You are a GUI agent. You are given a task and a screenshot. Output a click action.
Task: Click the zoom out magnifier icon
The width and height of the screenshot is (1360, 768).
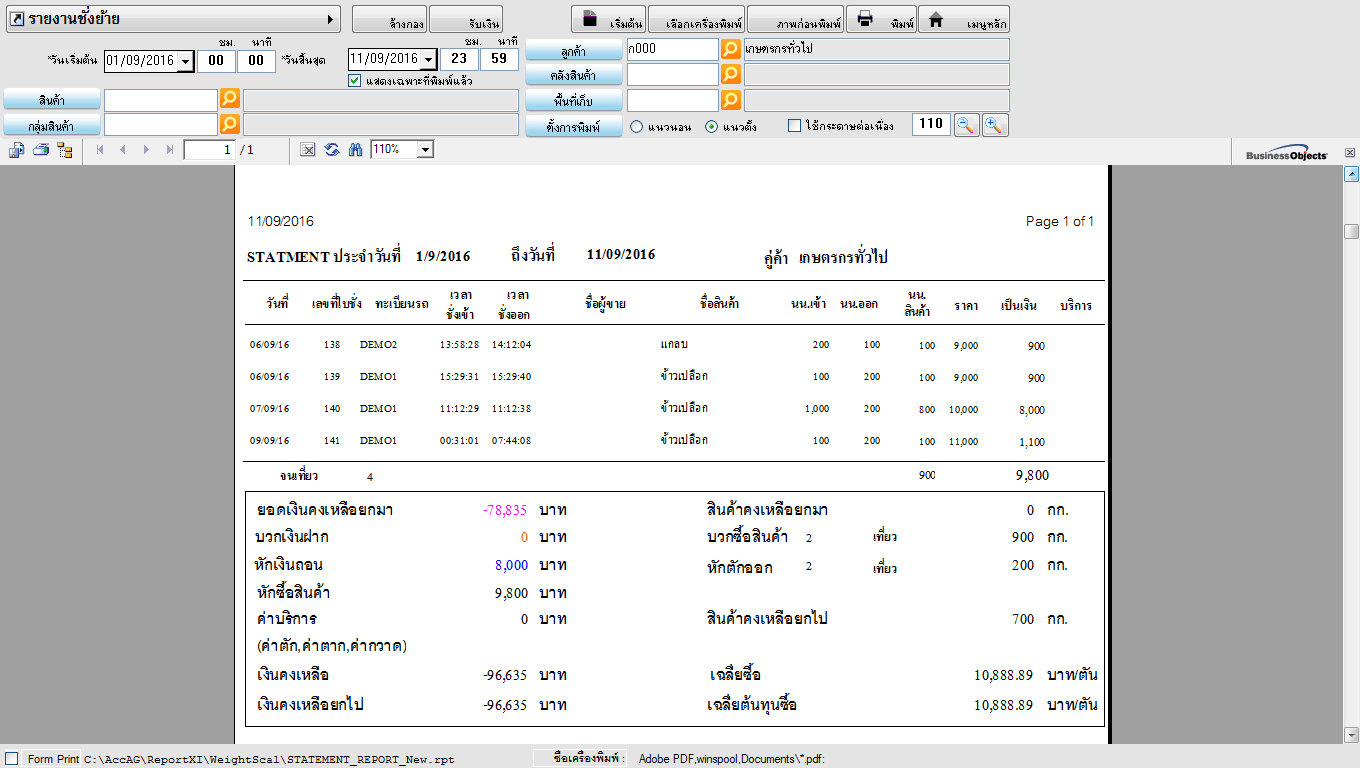pyautogui.click(x=966, y=125)
